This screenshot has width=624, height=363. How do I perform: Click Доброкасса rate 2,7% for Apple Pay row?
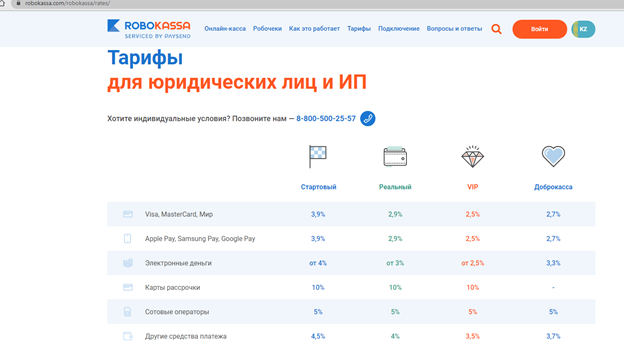[553, 238]
